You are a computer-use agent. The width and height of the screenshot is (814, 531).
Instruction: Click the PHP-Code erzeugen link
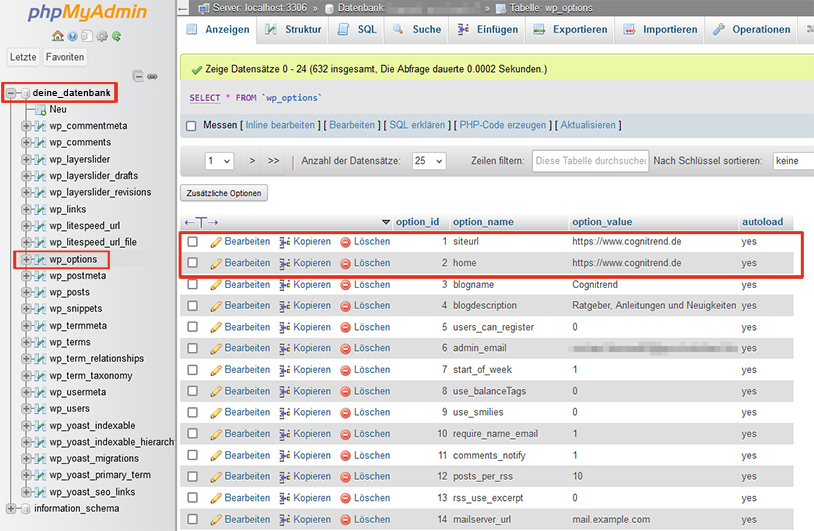click(x=503, y=125)
